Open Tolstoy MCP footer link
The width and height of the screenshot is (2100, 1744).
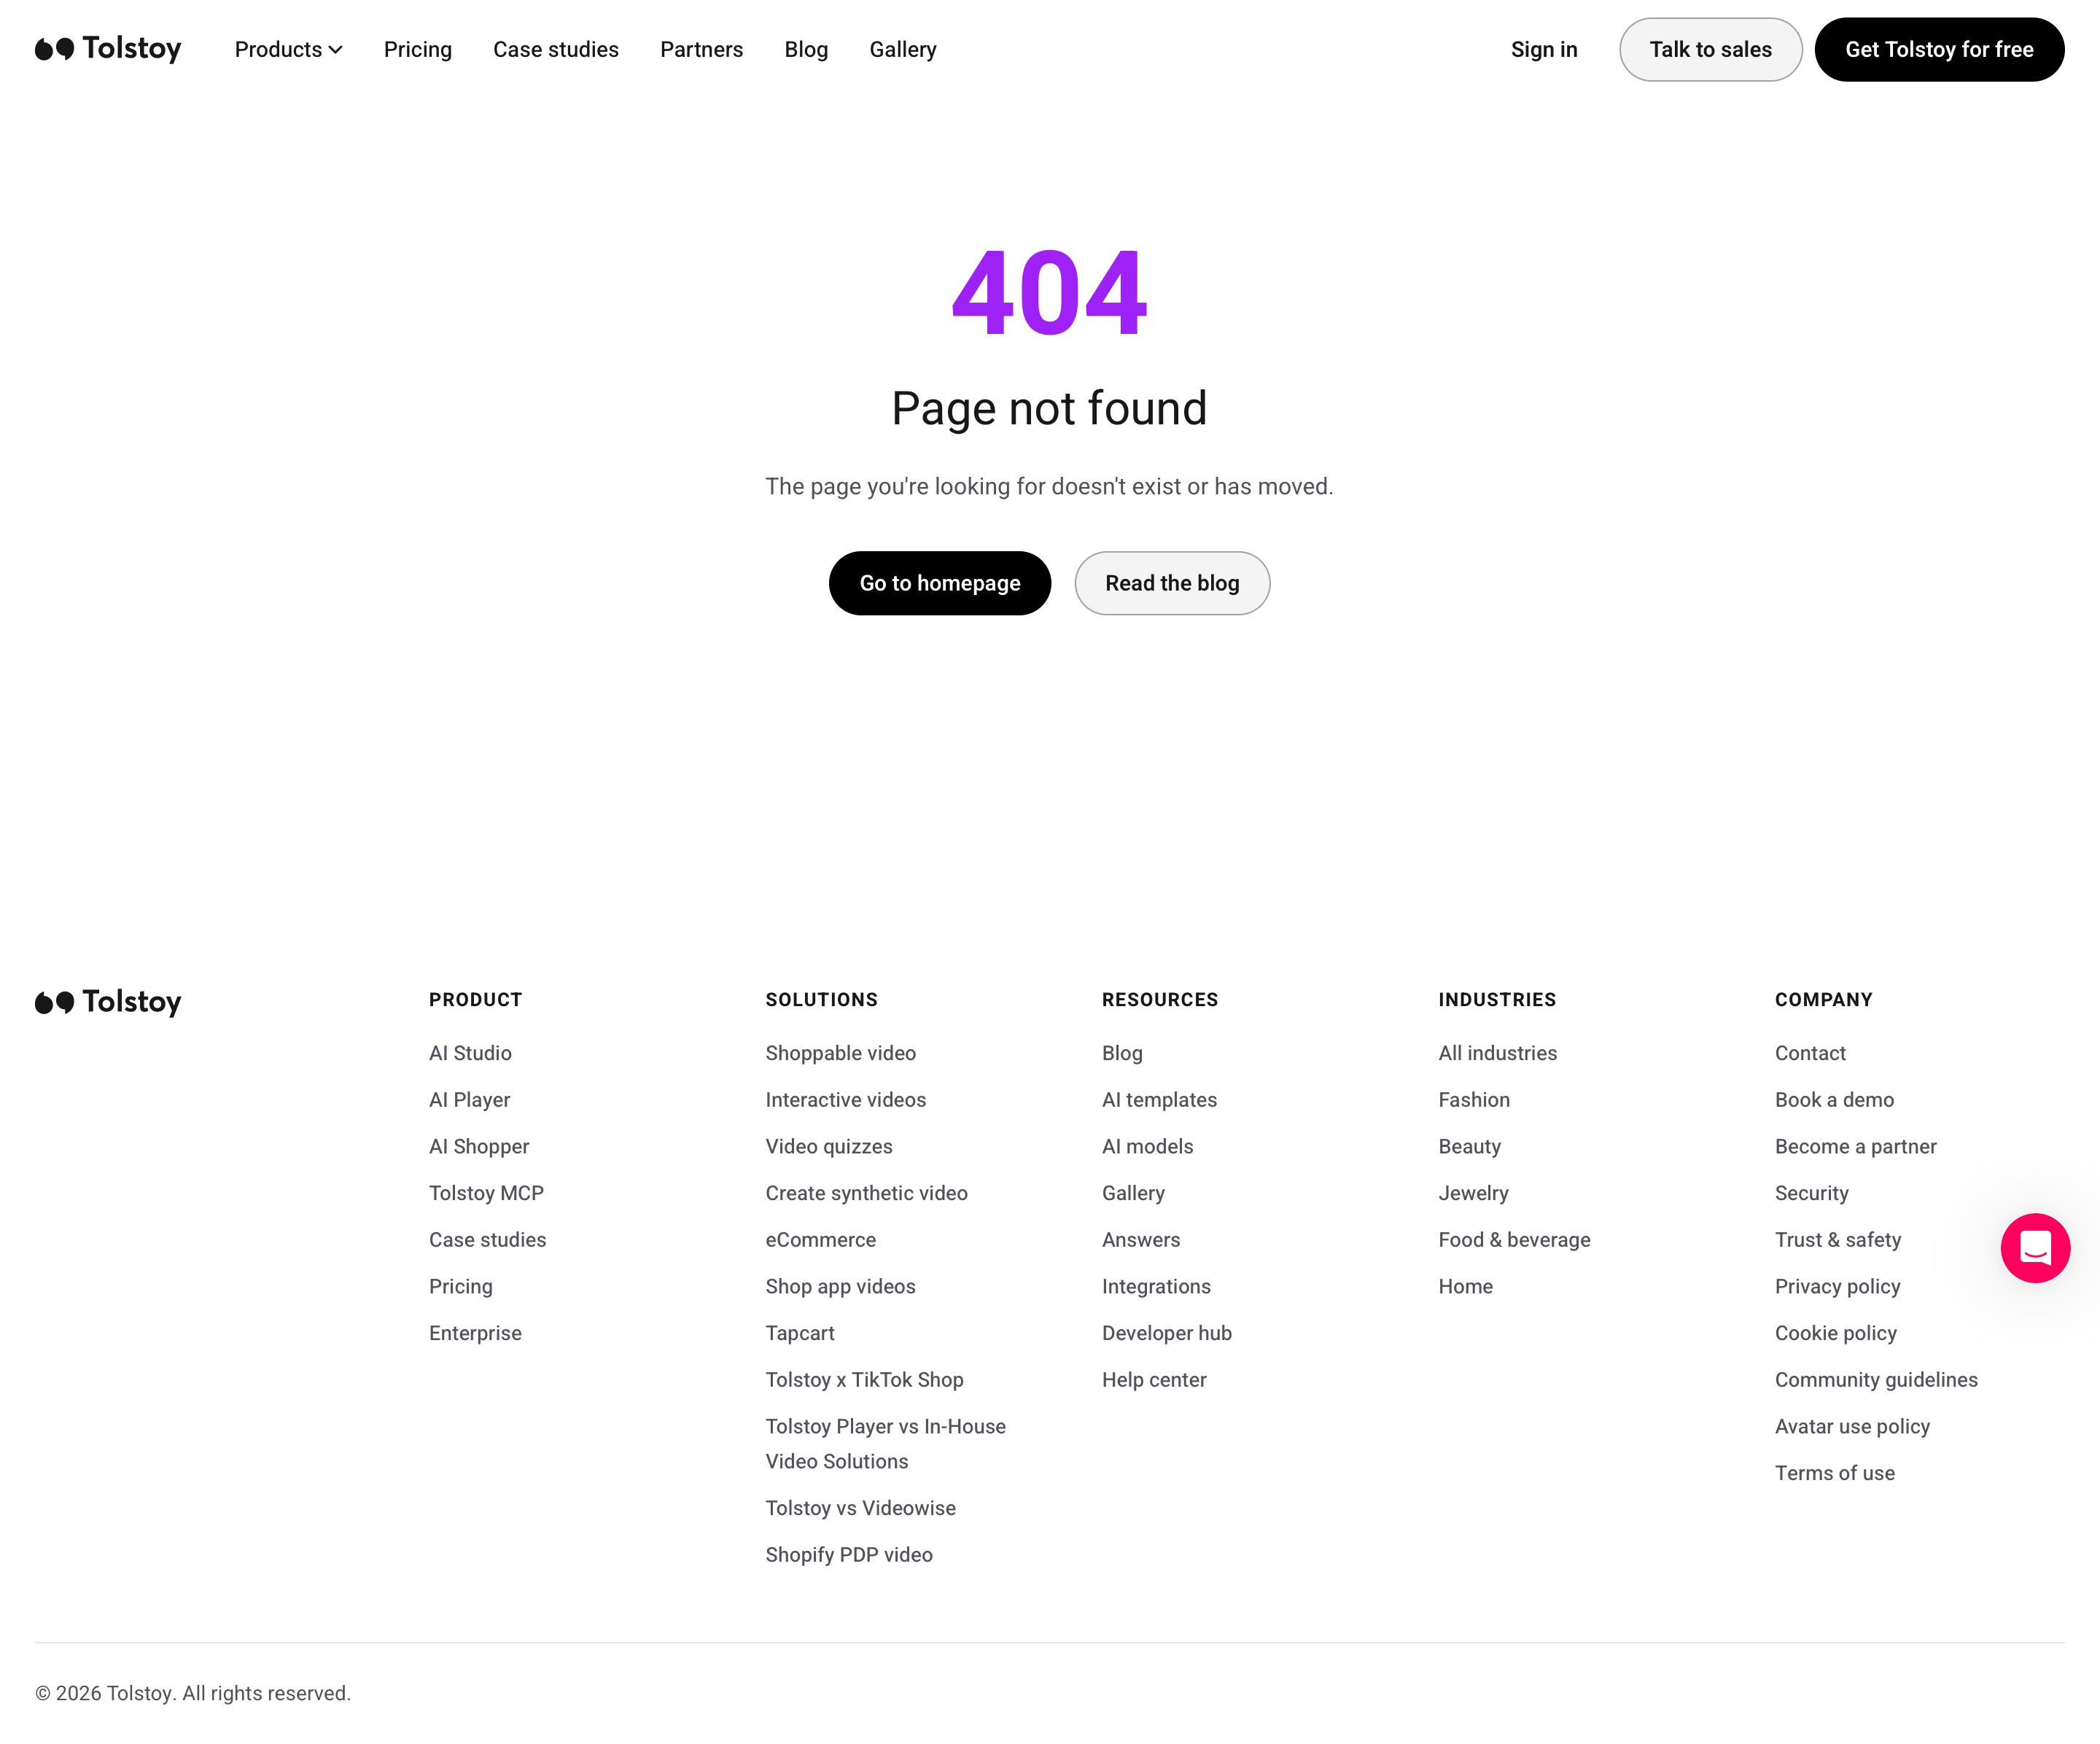[486, 1193]
